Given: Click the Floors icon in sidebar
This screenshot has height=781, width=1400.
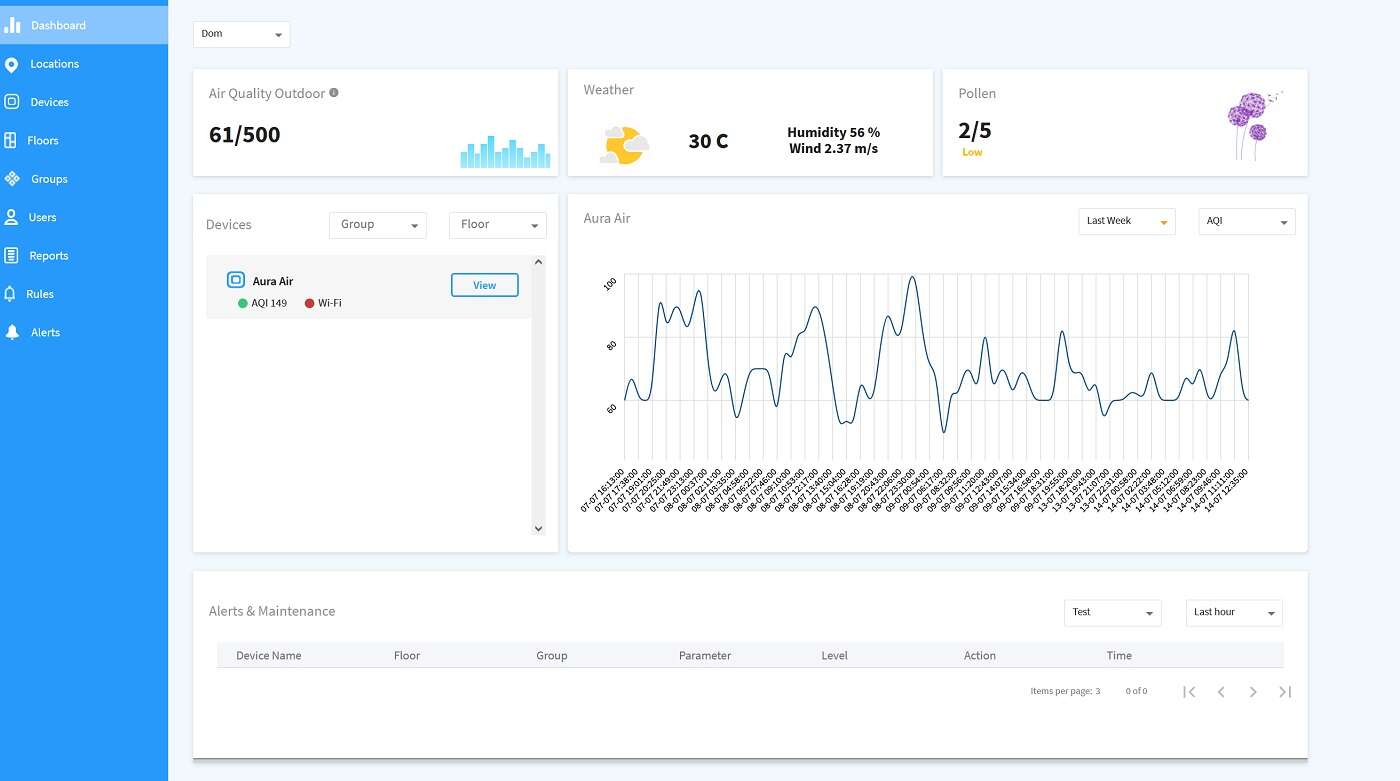Looking at the screenshot, I should 11,141.
